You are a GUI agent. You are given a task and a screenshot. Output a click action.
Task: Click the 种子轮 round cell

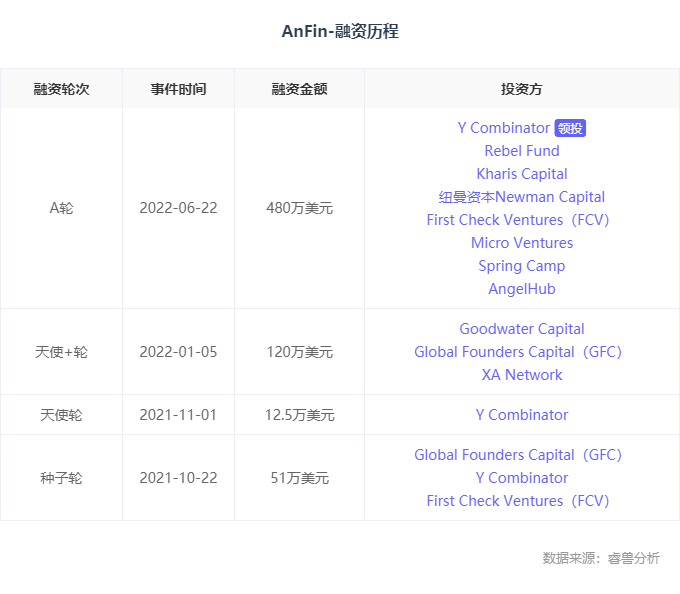[x=62, y=478]
